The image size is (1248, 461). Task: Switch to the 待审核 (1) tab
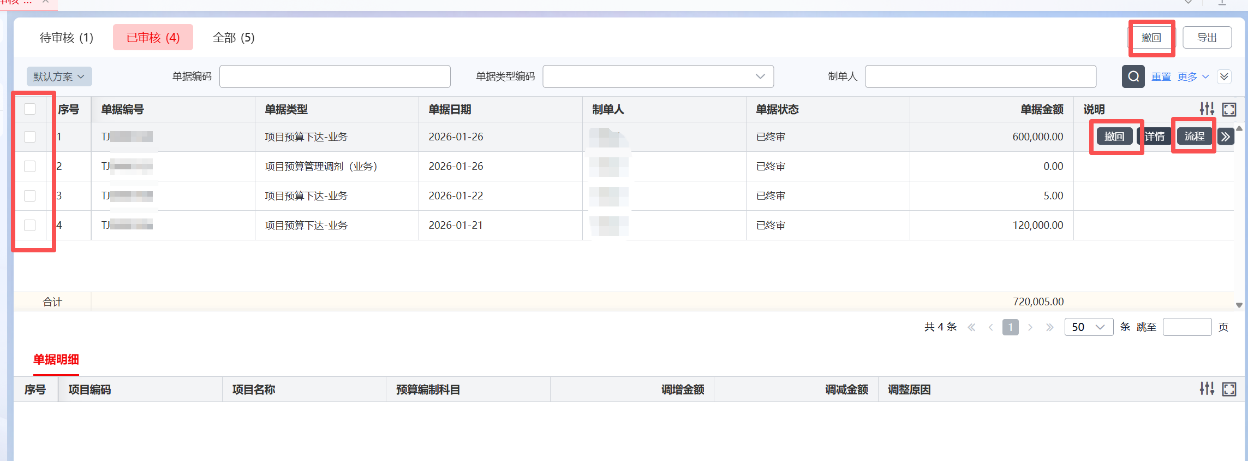(66, 38)
